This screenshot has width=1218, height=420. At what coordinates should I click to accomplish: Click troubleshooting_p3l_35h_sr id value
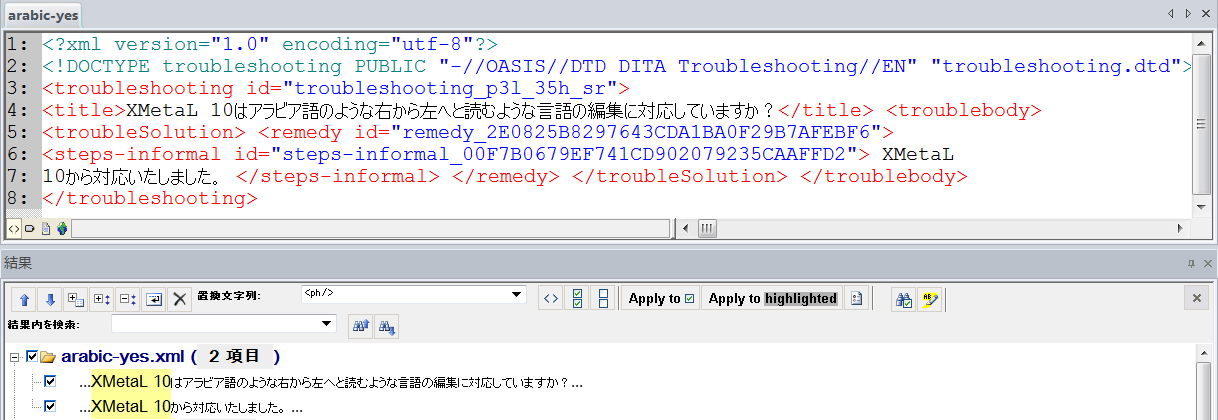(450, 88)
